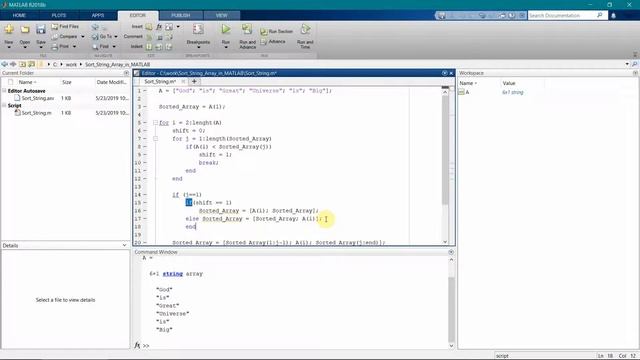640x360 pixels.
Task: Open the Compare dropdown arrow
Action: pos(83,37)
